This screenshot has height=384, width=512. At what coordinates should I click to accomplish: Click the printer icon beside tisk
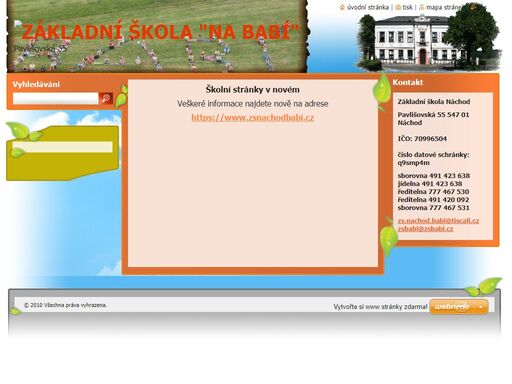pos(398,7)
